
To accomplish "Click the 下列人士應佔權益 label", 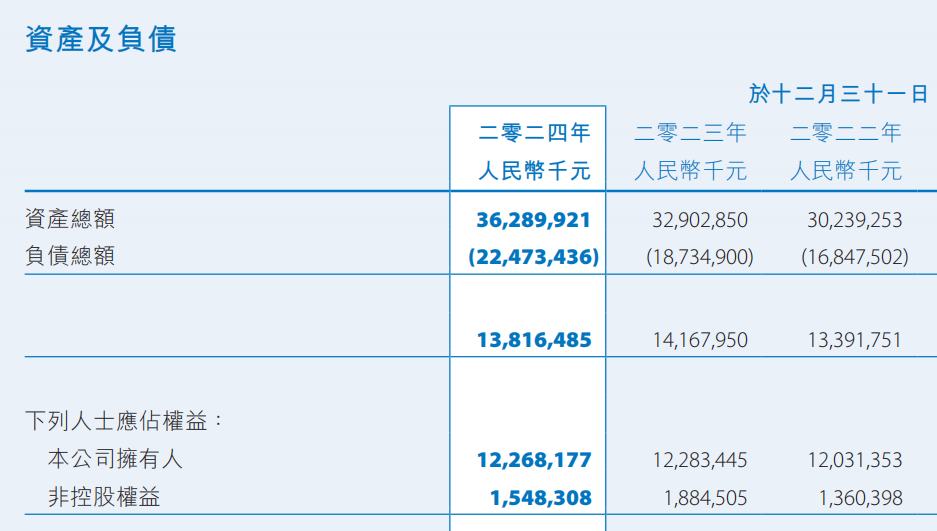I will [124, 421].
